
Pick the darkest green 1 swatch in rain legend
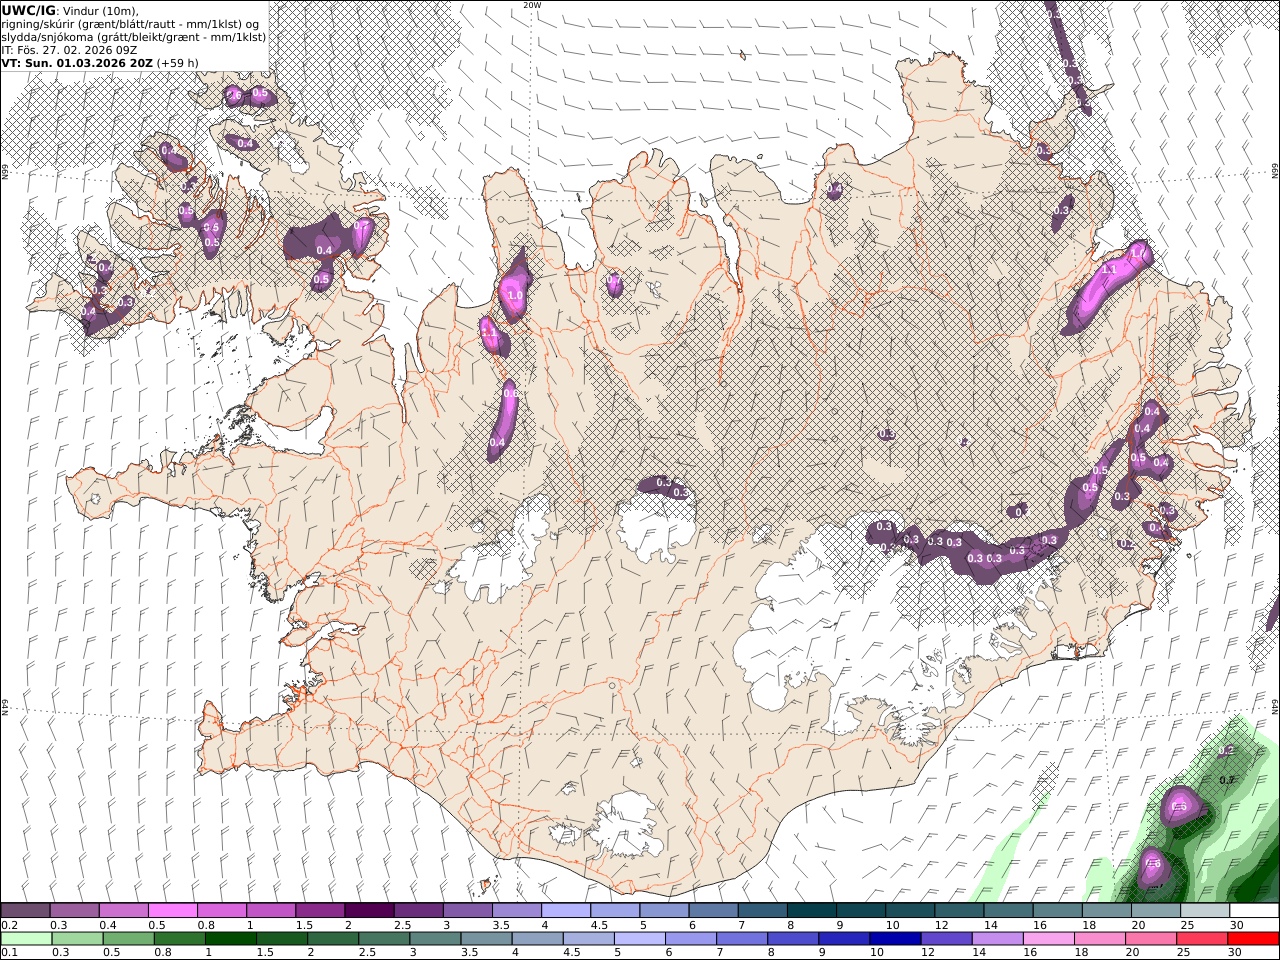230,939
